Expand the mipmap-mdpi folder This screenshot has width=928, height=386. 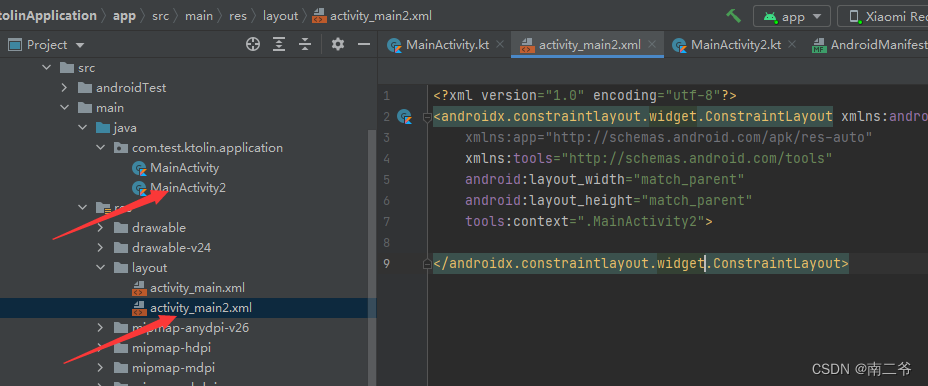[x=100, y=368]
